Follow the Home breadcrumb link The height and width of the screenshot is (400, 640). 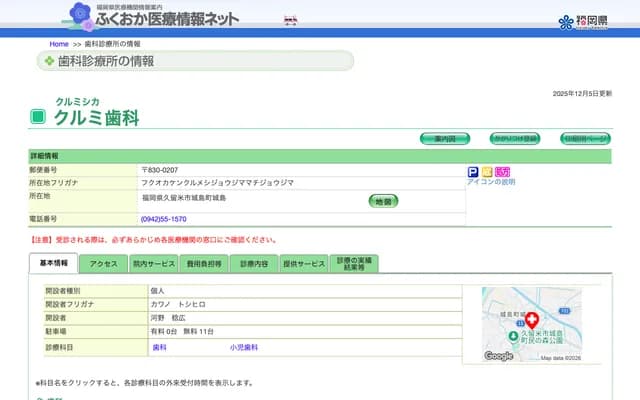[x=59, y=44]
